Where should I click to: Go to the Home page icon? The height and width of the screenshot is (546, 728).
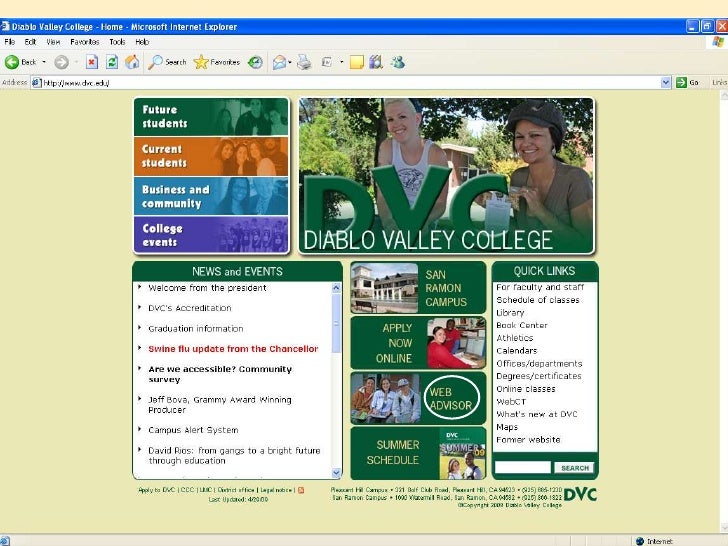(132, 62)
